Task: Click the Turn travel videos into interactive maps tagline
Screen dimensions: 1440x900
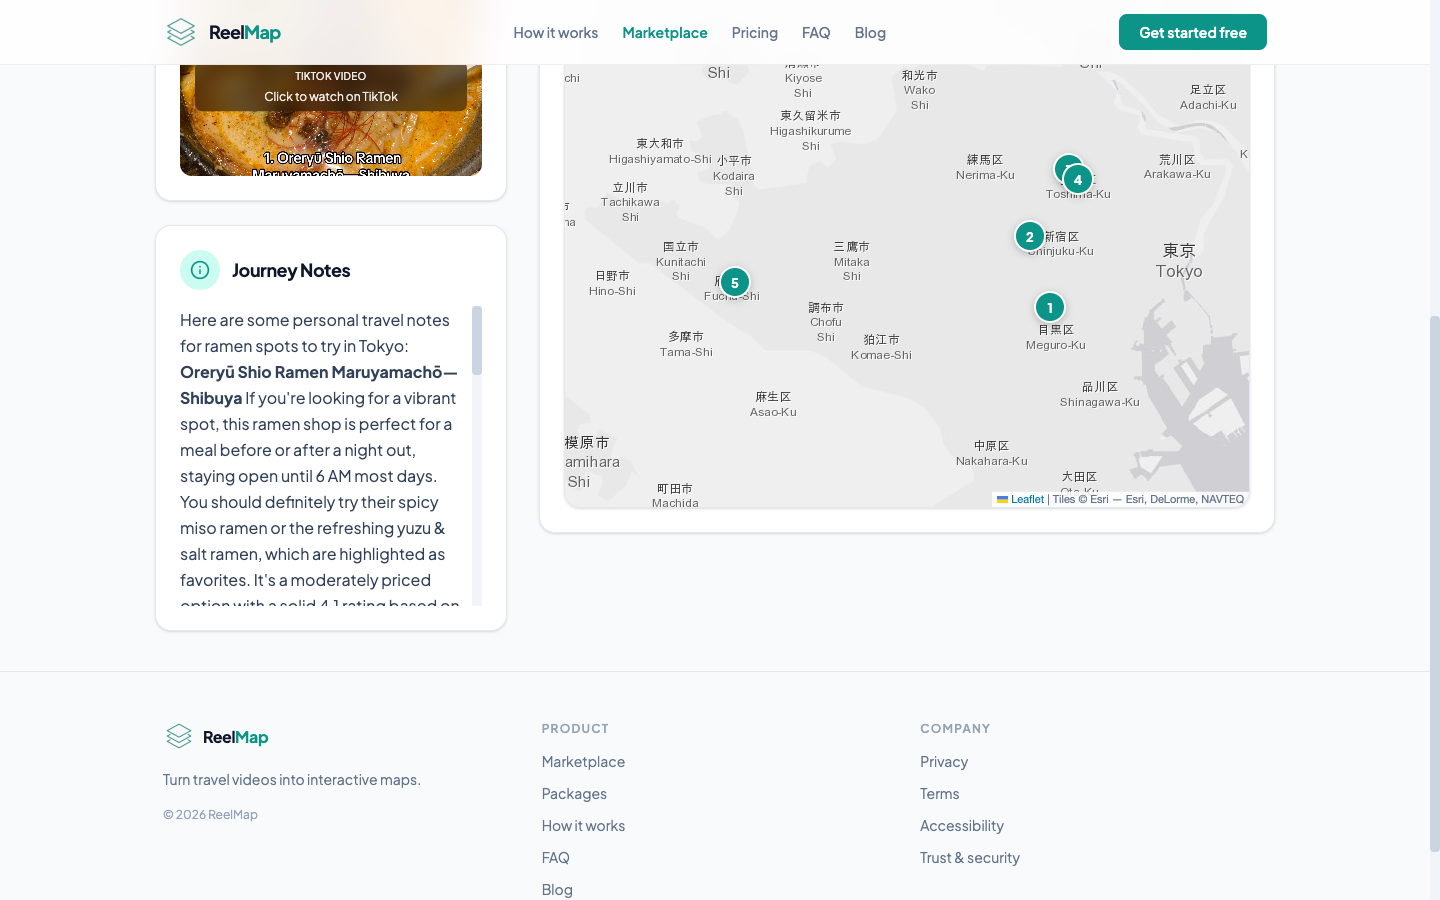Action: tap(292, 779)
